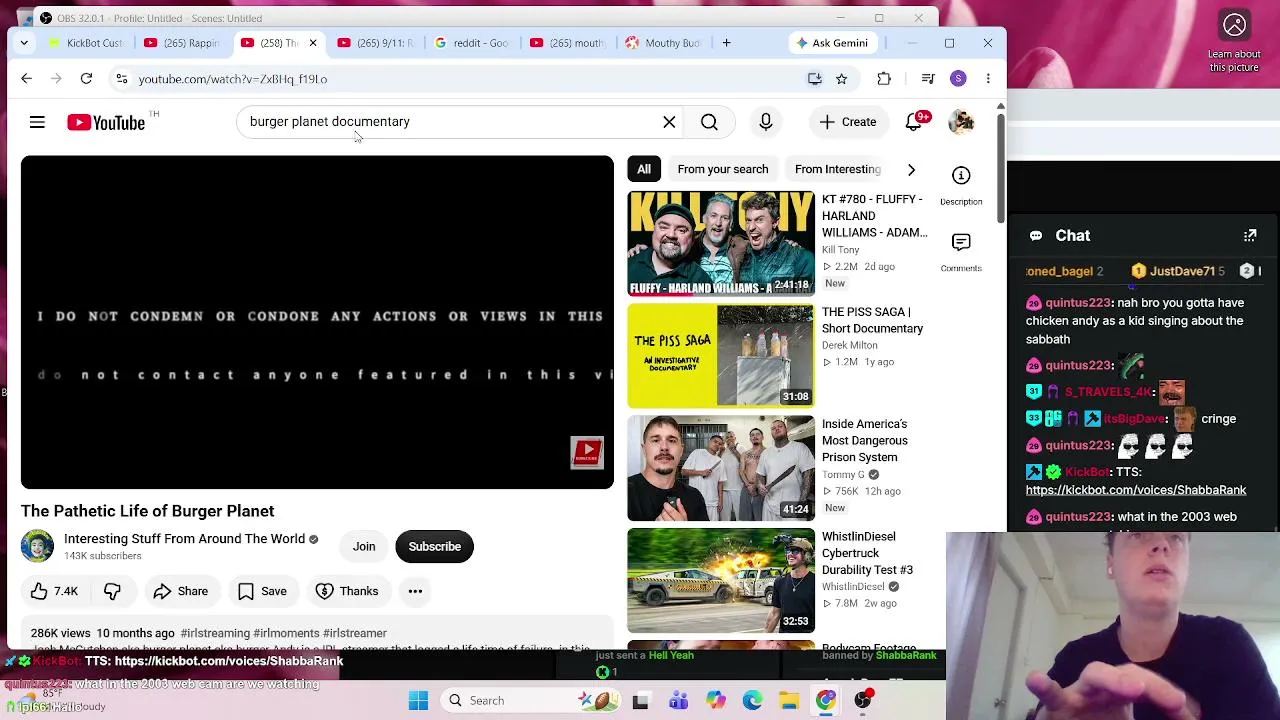Expand Chrome tab search dropdown
This screenshot has height=720, width=1280.
24,43
